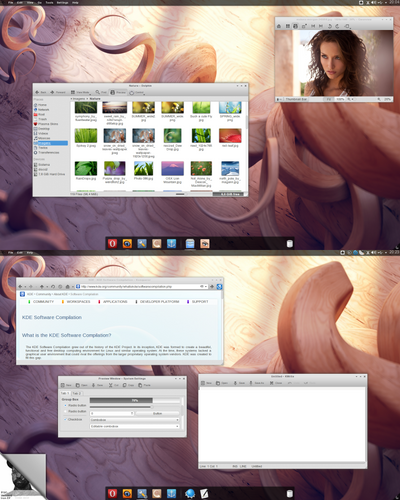The height and width of the screenshot is (500, 400).
Task: Switch image viewer to browse grid mode
Action: pos(287,26)
